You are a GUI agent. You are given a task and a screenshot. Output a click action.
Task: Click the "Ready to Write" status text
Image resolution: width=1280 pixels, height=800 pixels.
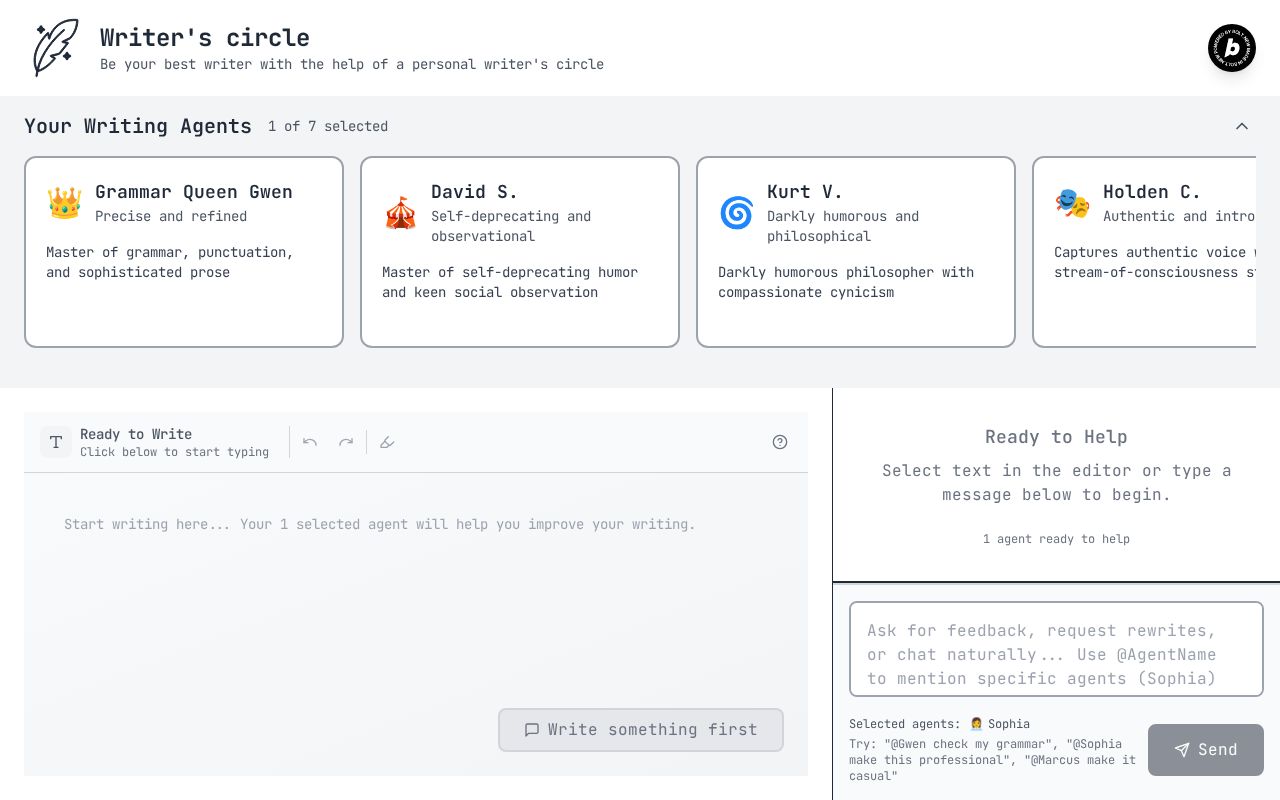(136, 434)
